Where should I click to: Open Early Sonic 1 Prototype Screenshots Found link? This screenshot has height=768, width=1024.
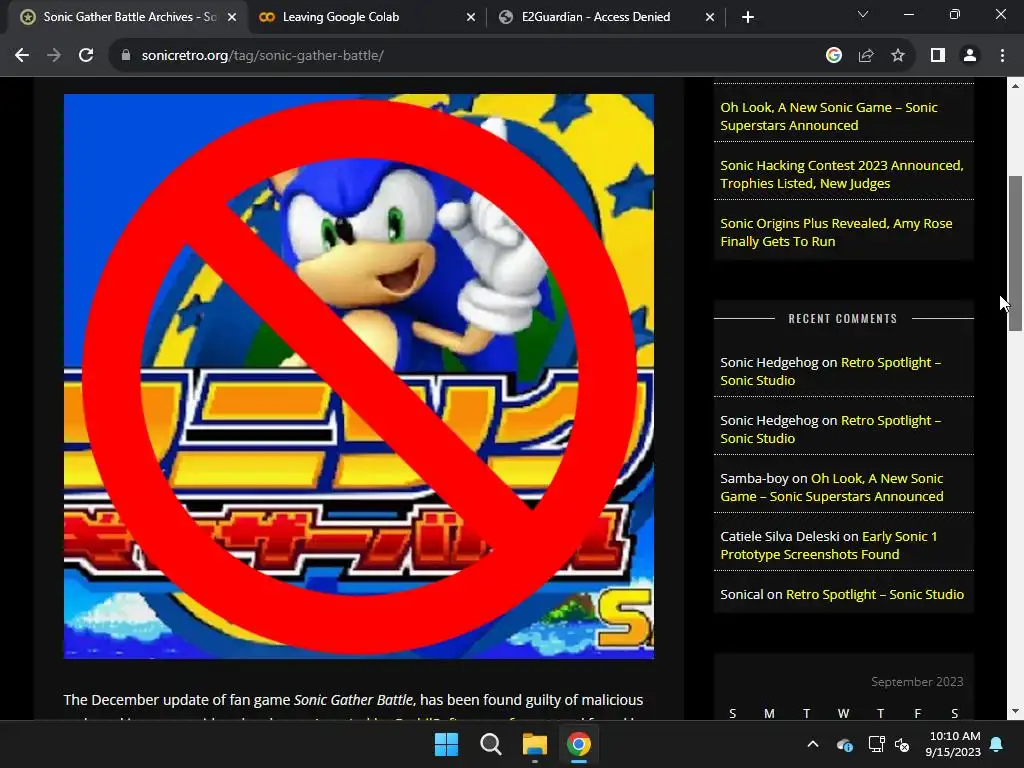828,545
